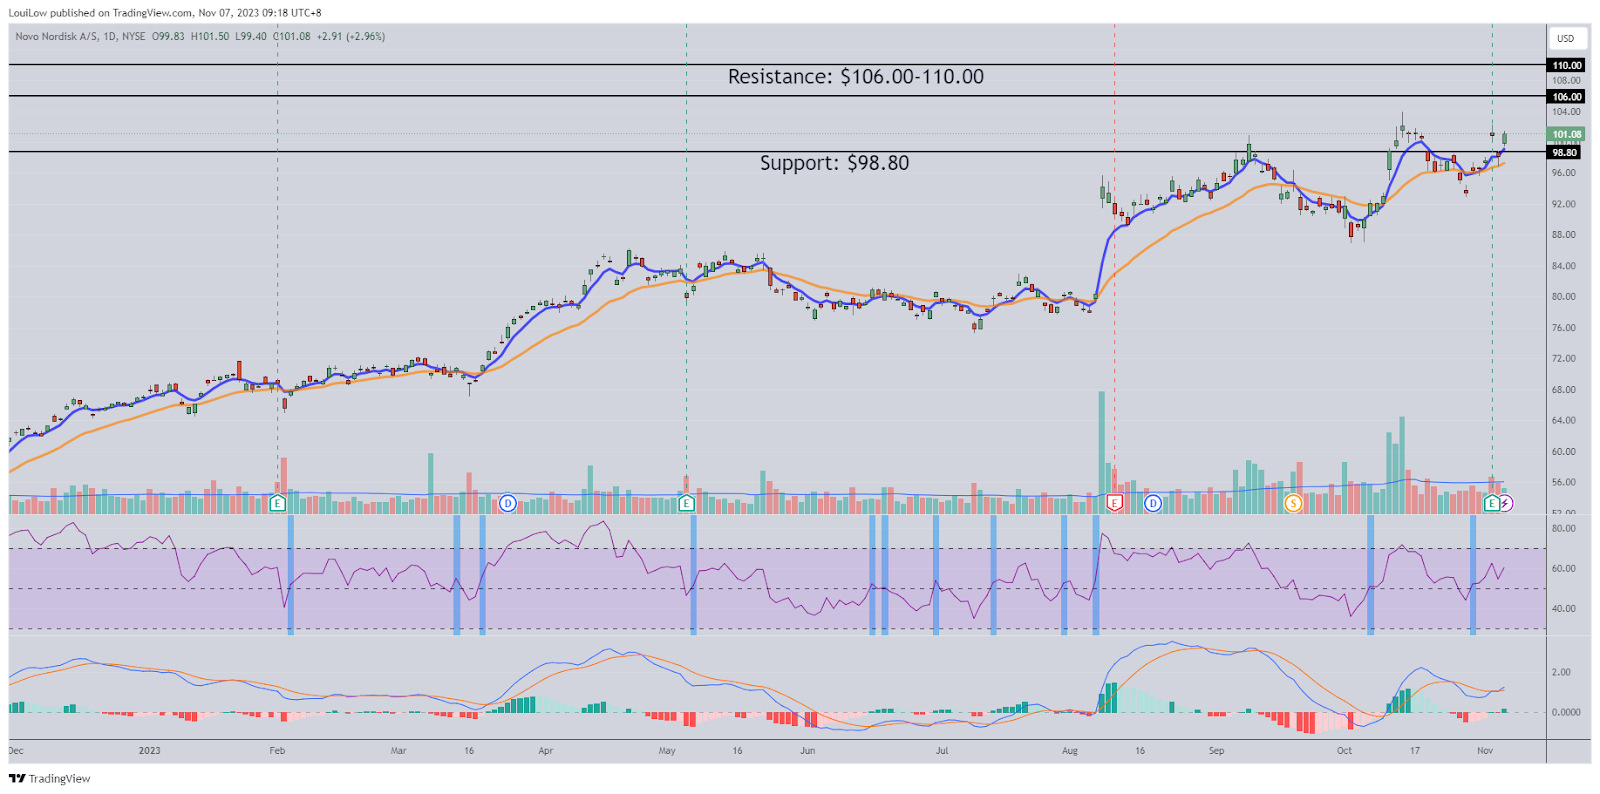Screen dimensions: 1600x794
Task: Click the 'L99.40' low value in legend
Action: [251, 36]
